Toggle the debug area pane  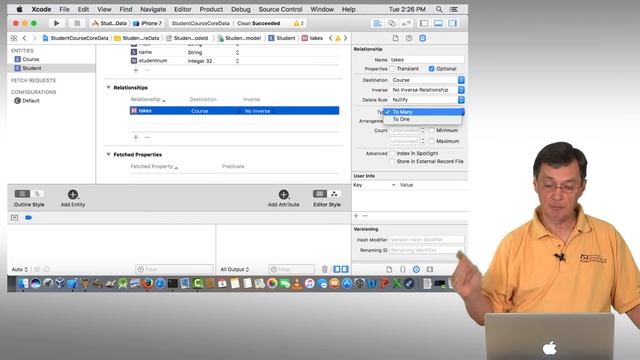[438, 23]
